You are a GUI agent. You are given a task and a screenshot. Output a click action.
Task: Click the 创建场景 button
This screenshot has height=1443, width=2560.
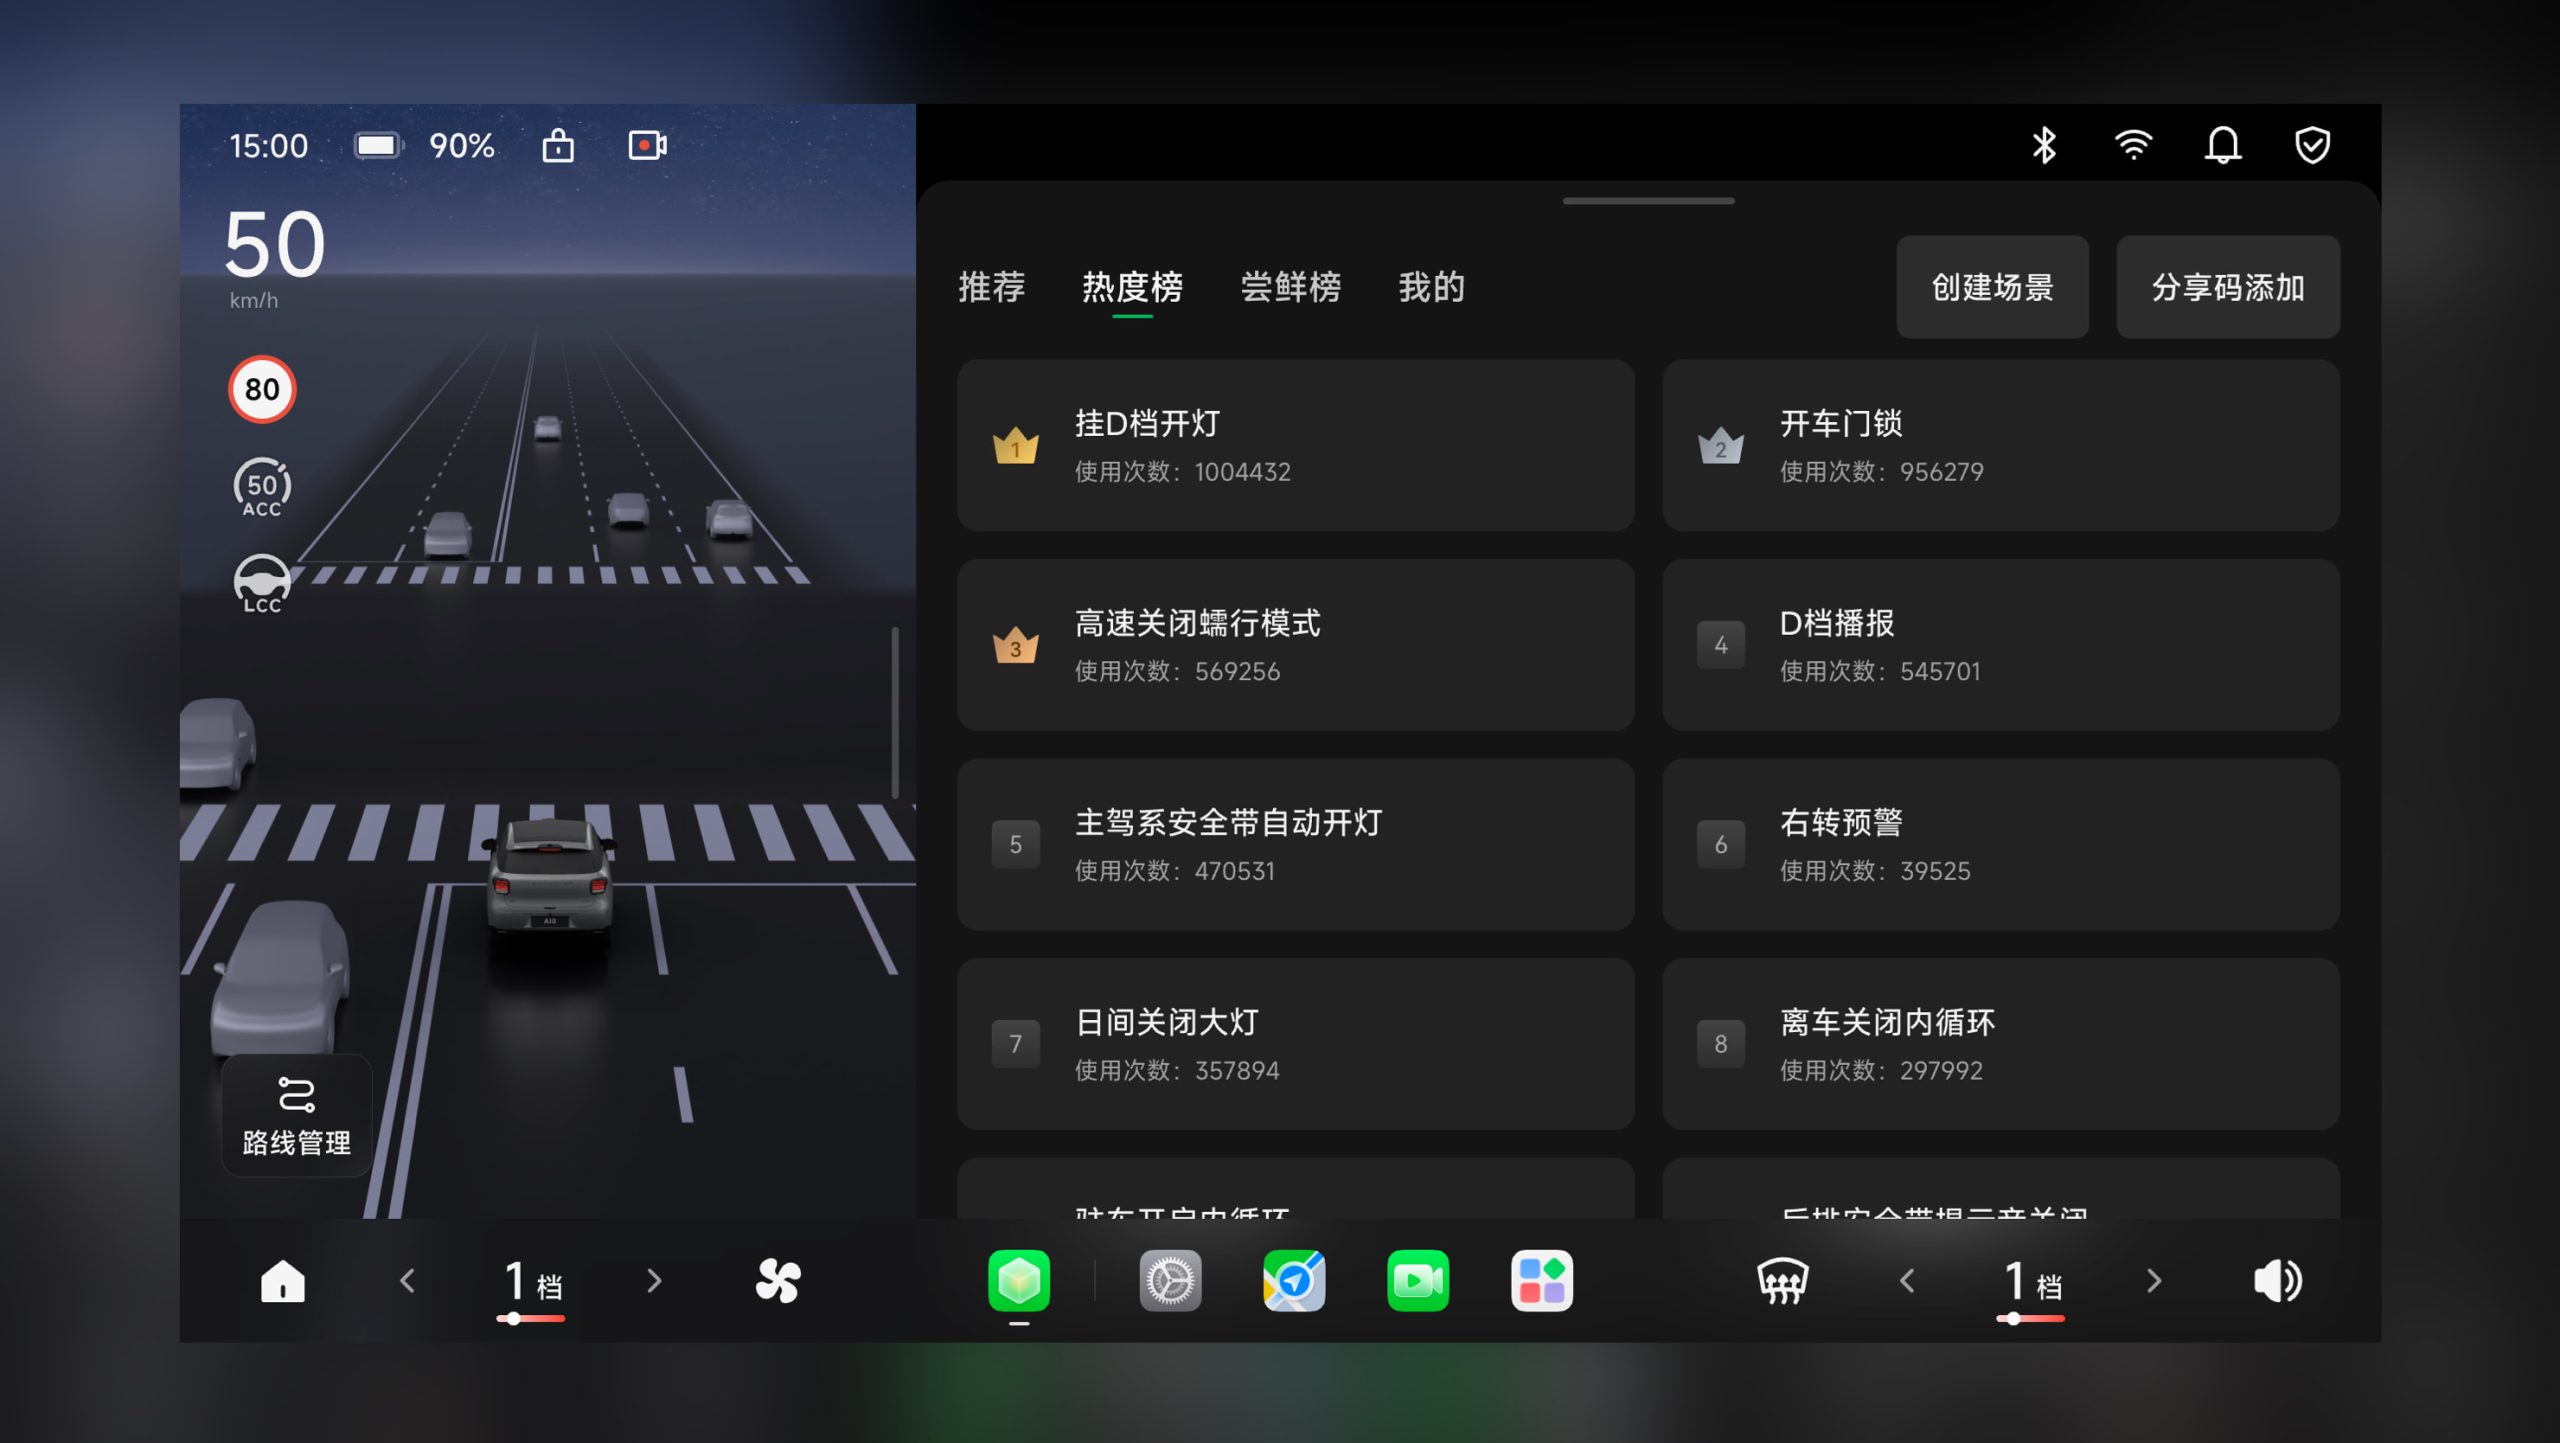coord(1991,288)
